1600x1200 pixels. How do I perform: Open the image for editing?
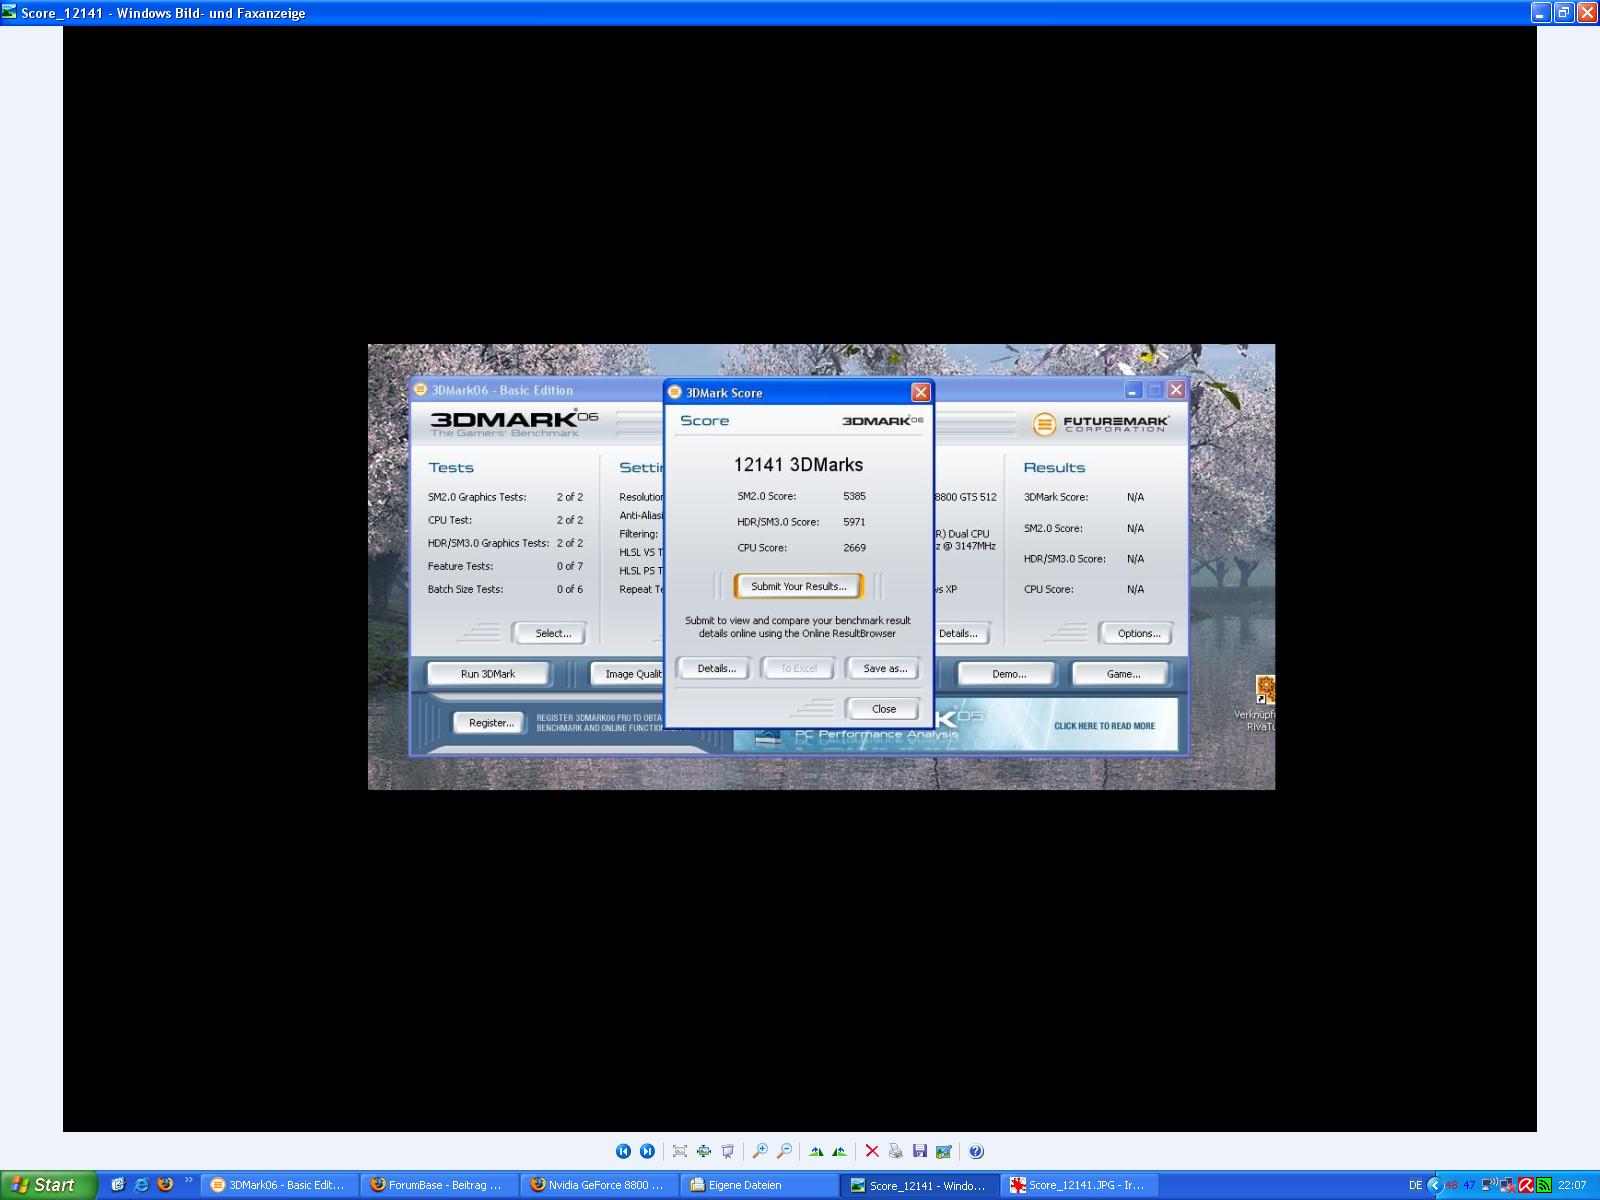(944, 1151)
